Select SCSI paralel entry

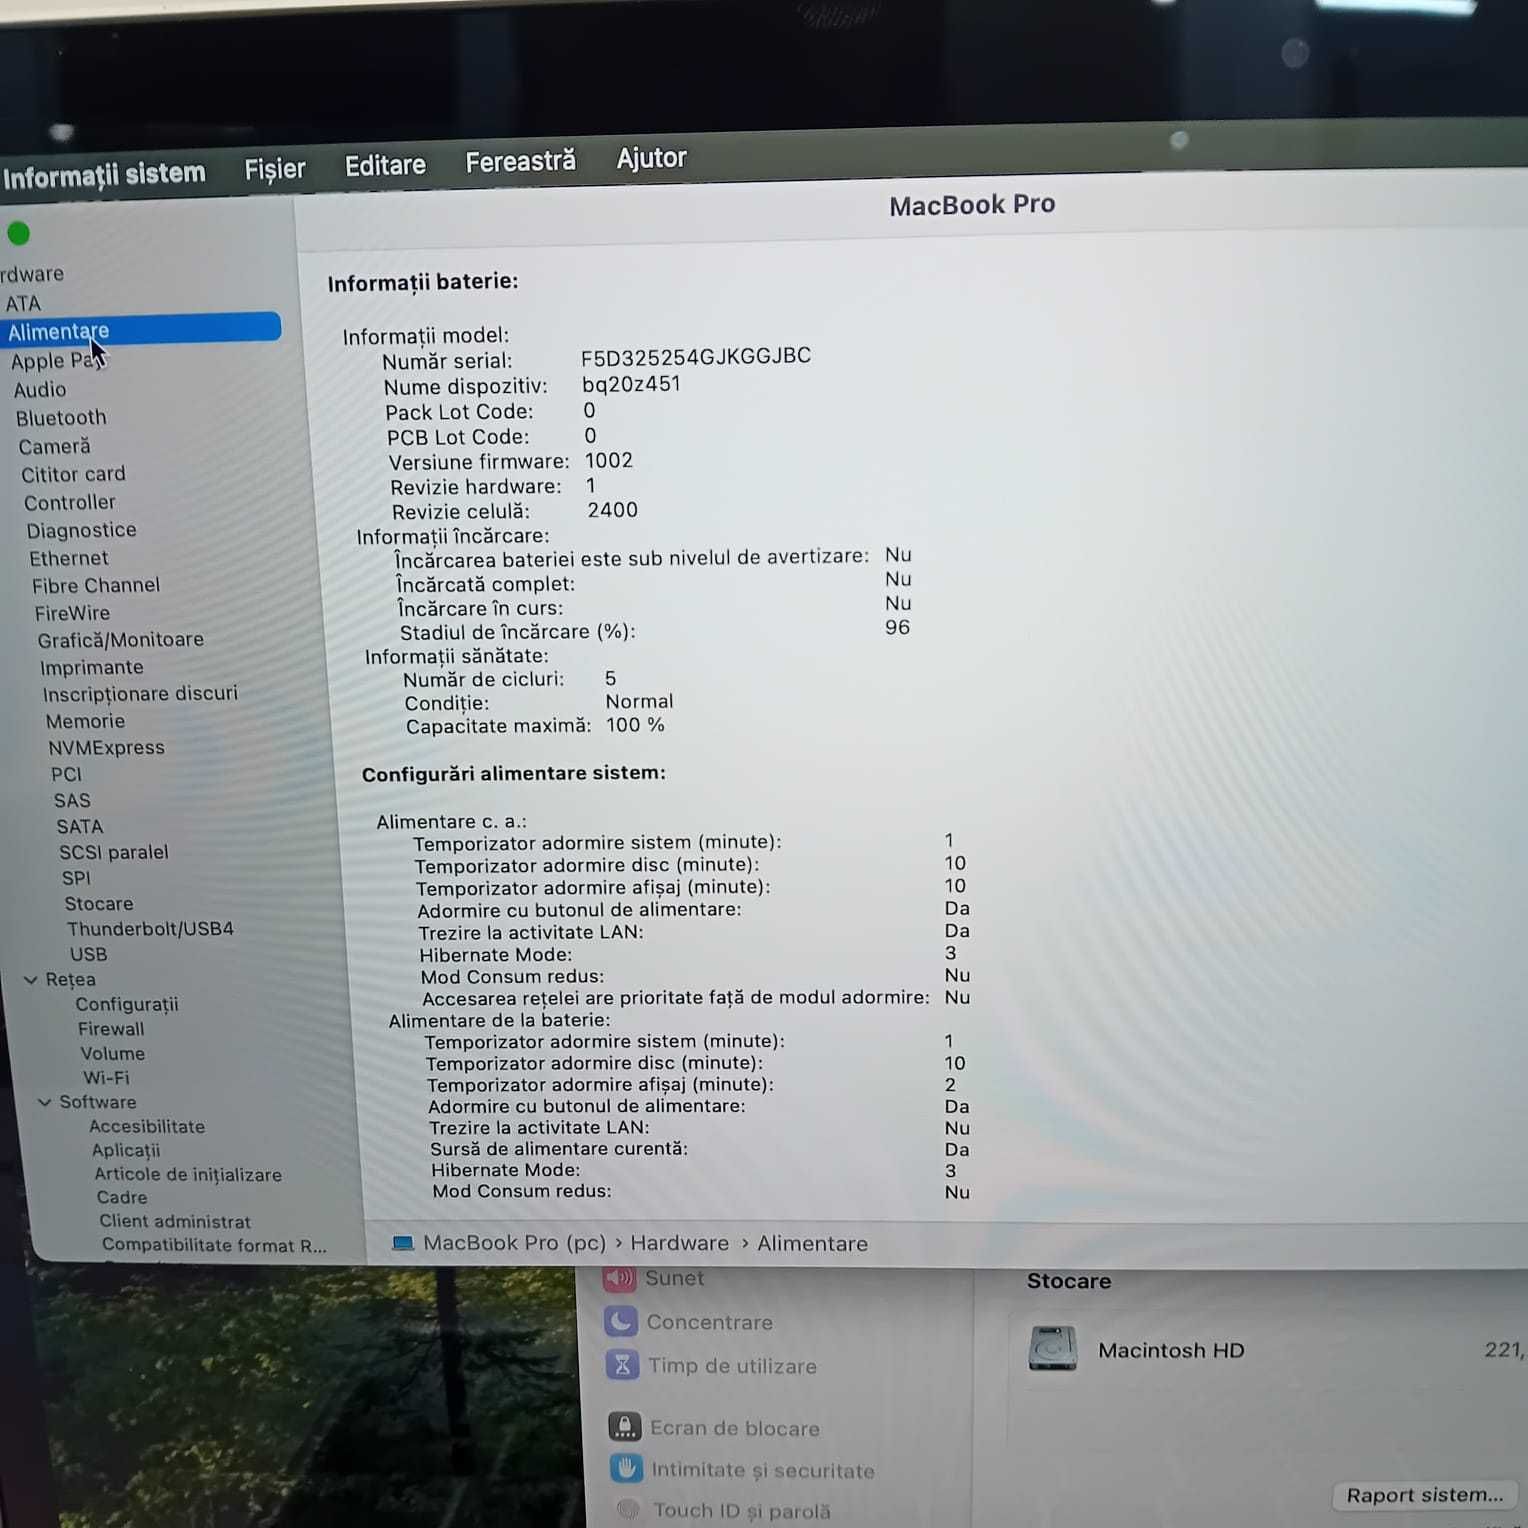(113, 852)
